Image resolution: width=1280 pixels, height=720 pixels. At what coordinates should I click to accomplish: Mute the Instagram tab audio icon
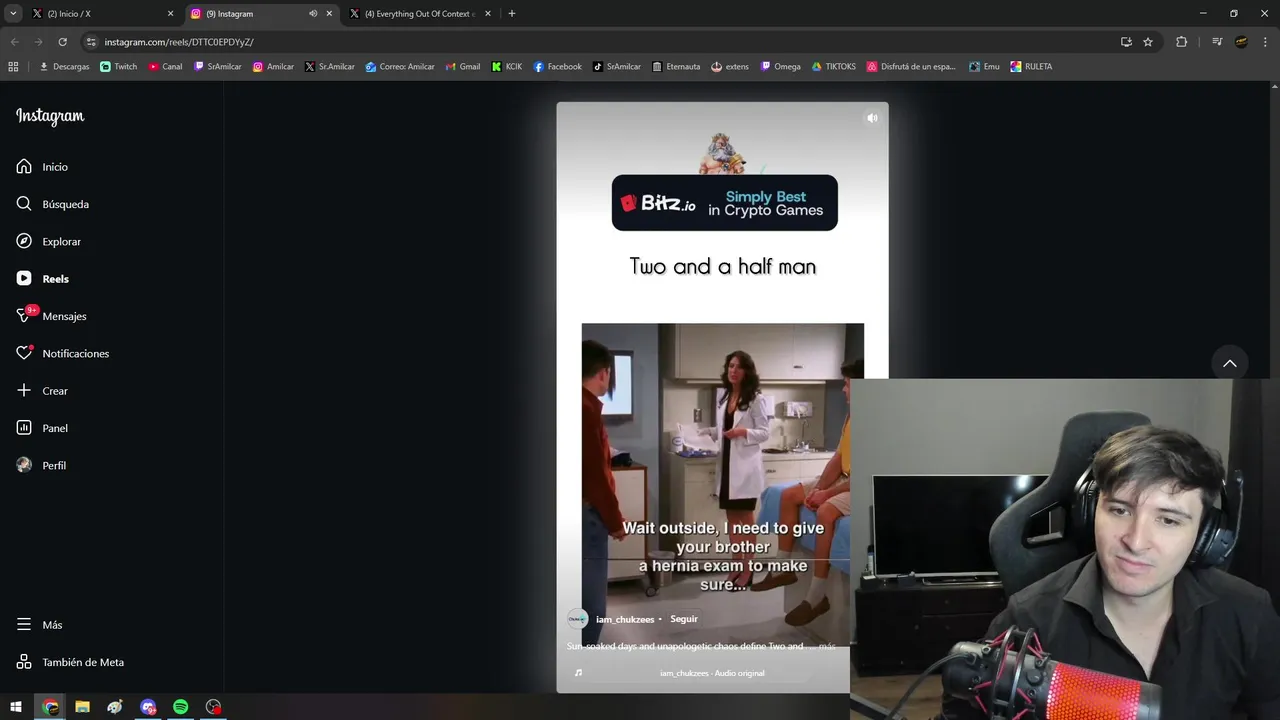click(313, 14)
